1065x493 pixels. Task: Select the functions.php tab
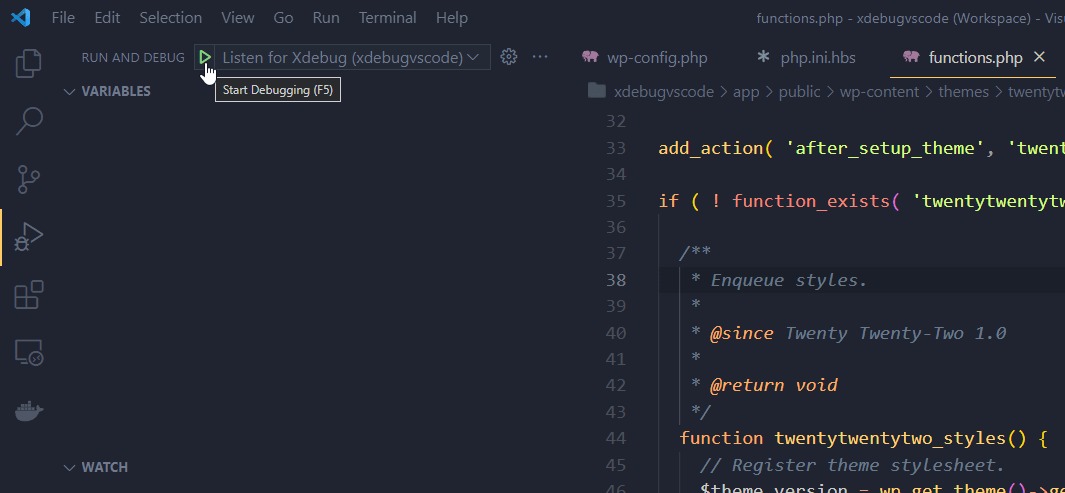(x=975, y=58)
